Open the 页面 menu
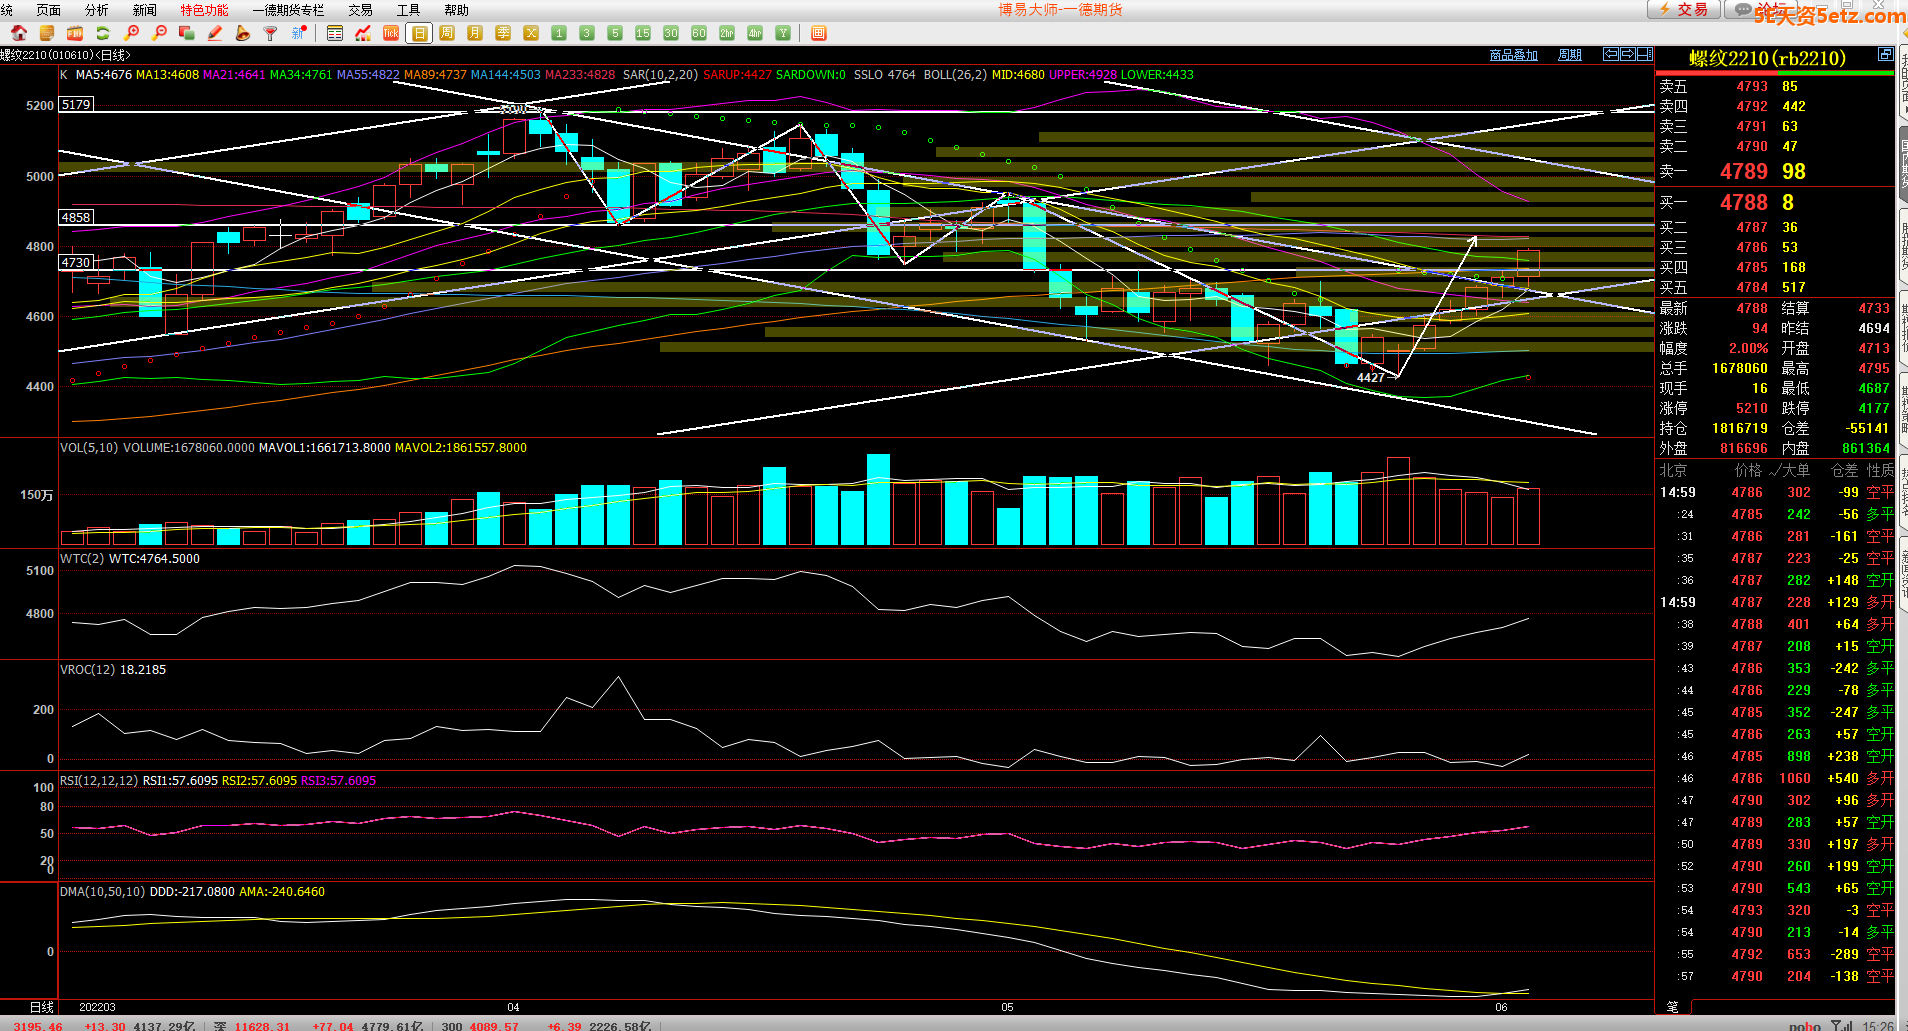Viewport: 1908px width, 1031px height. (x=48, y=10)
